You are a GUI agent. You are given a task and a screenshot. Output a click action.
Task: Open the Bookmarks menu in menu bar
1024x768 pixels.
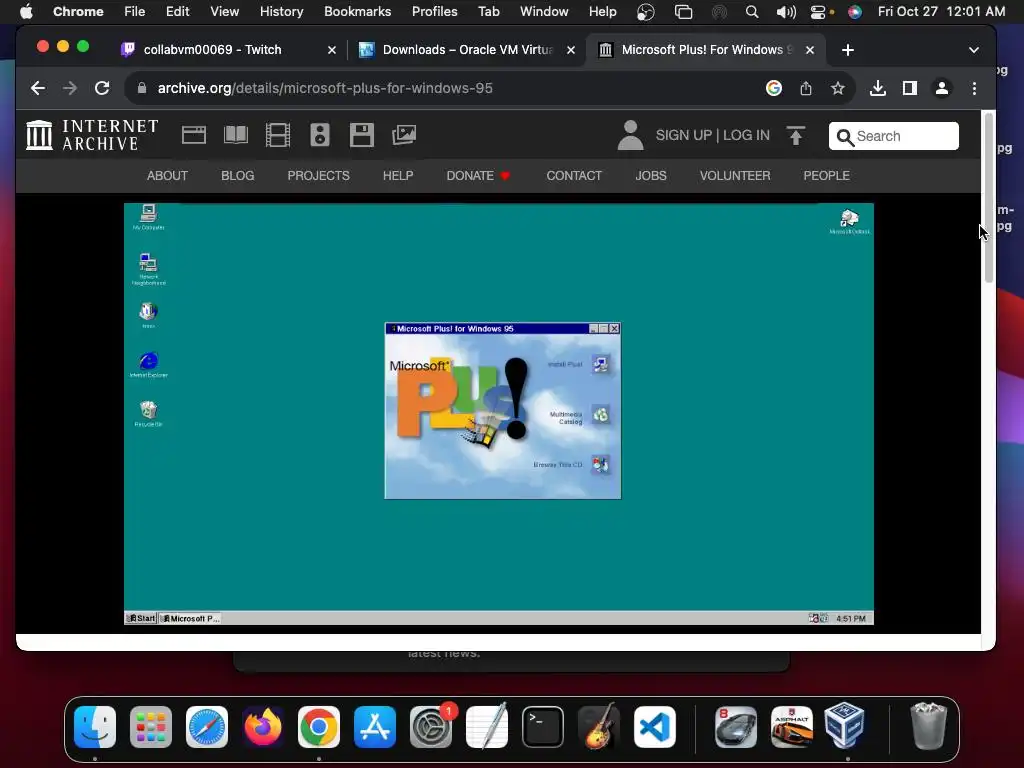[357, 11]
